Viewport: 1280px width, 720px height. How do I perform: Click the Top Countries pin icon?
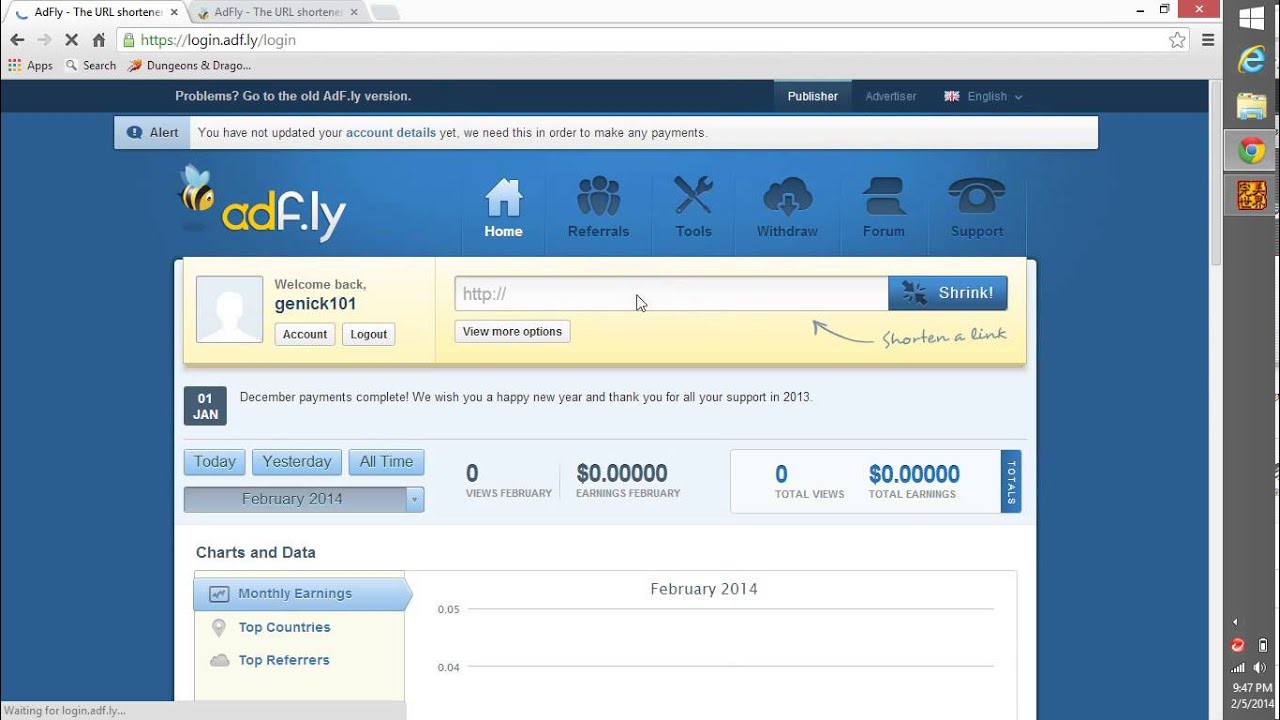pyautogui.click(x=219, y=628)
